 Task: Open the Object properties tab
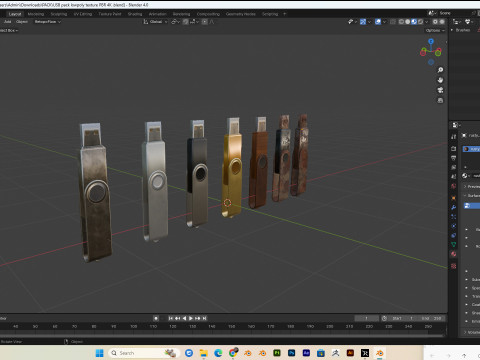pos(454,198)
